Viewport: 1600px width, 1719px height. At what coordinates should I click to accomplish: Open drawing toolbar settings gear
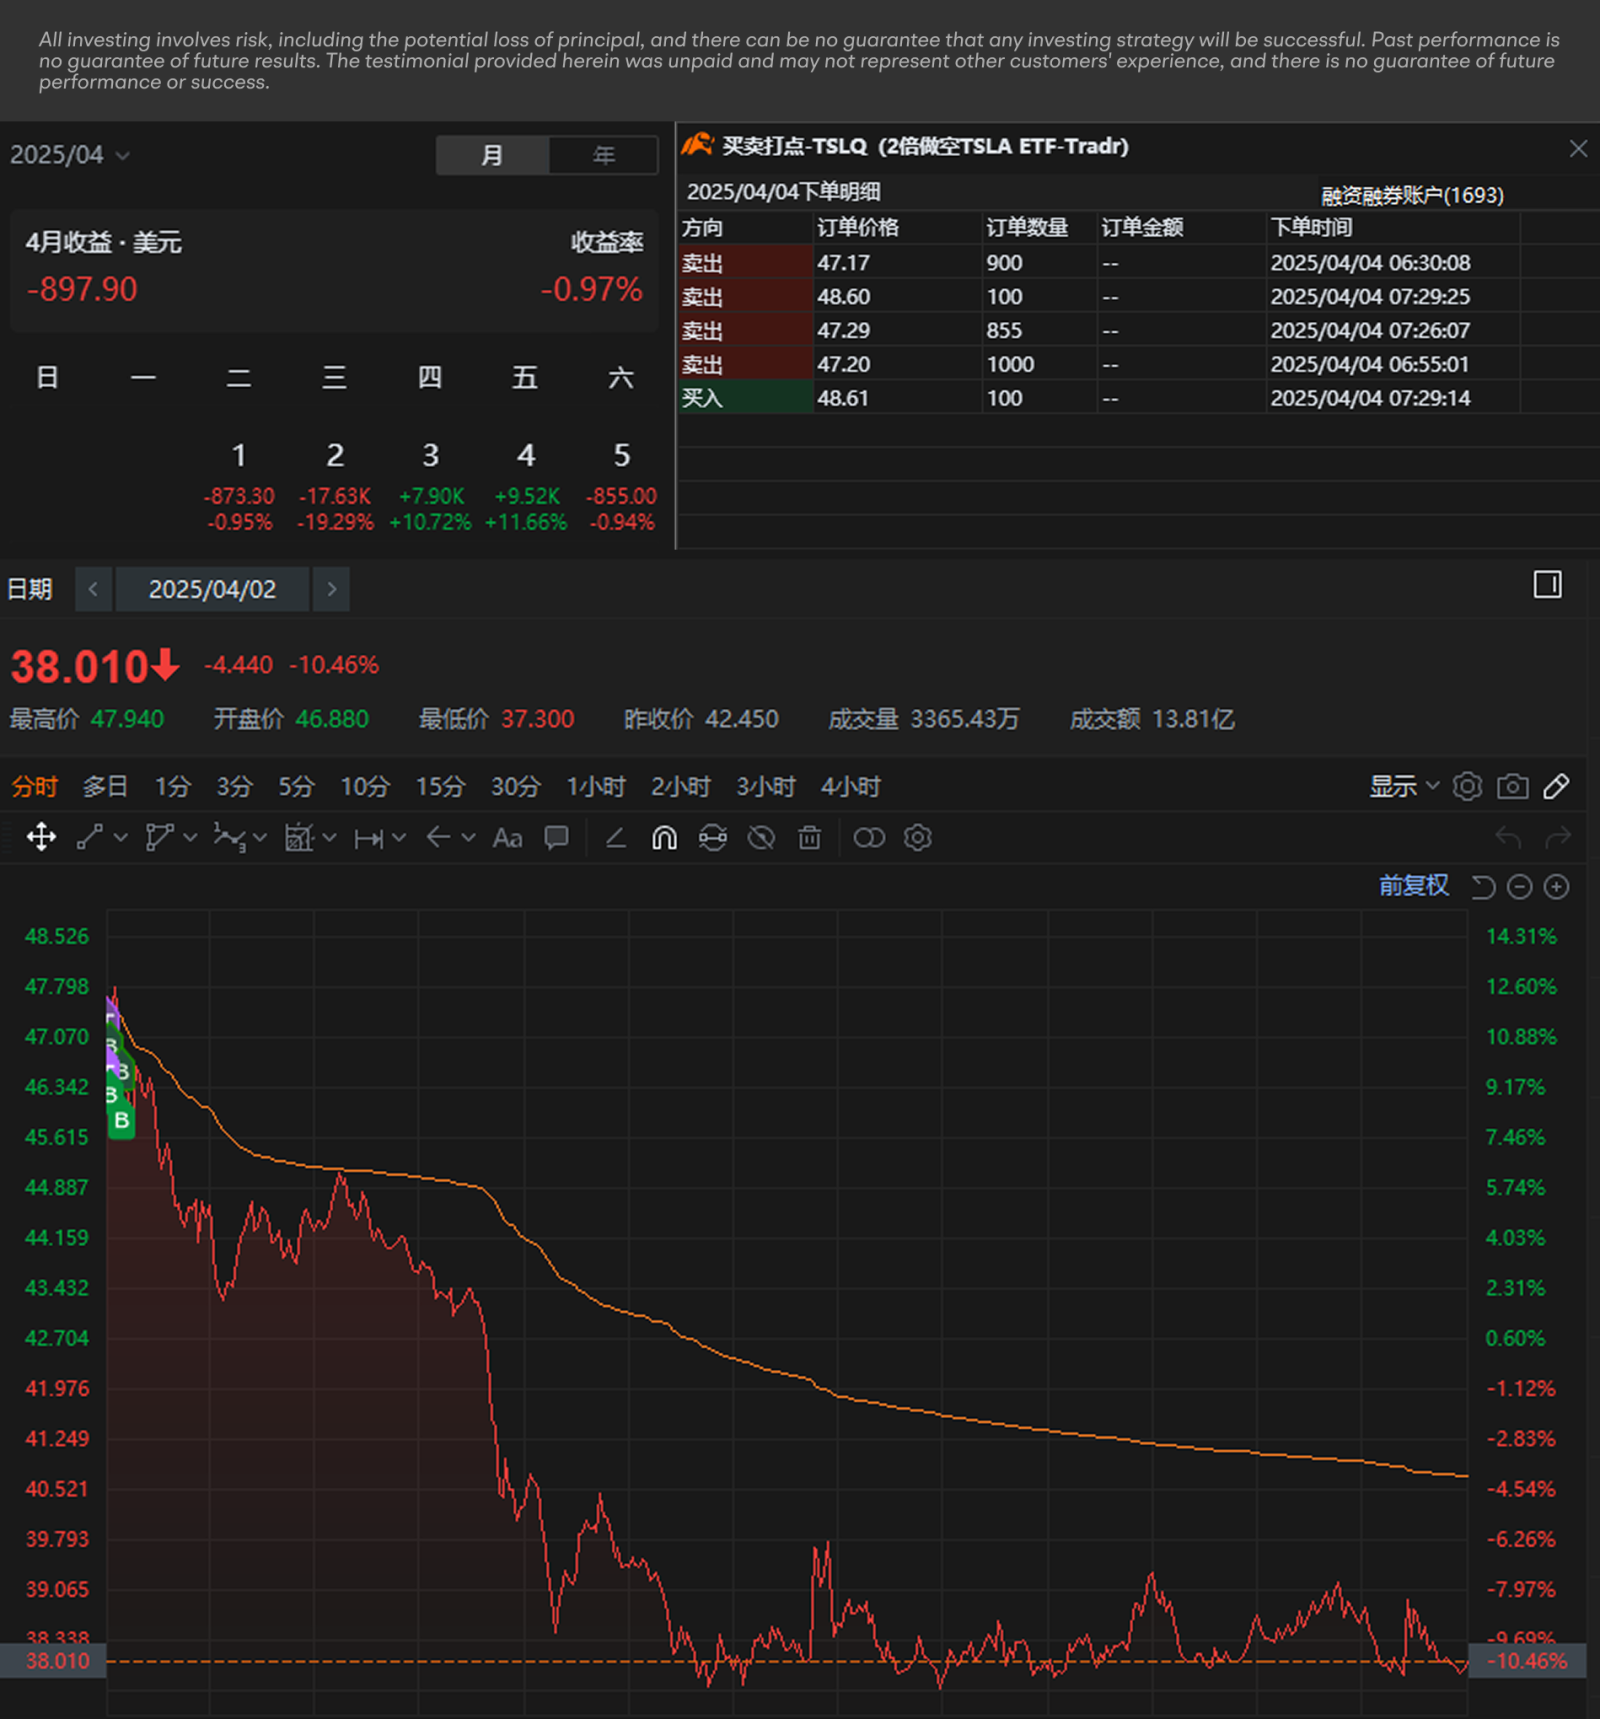pyautogui.click(x=918, y=837)
